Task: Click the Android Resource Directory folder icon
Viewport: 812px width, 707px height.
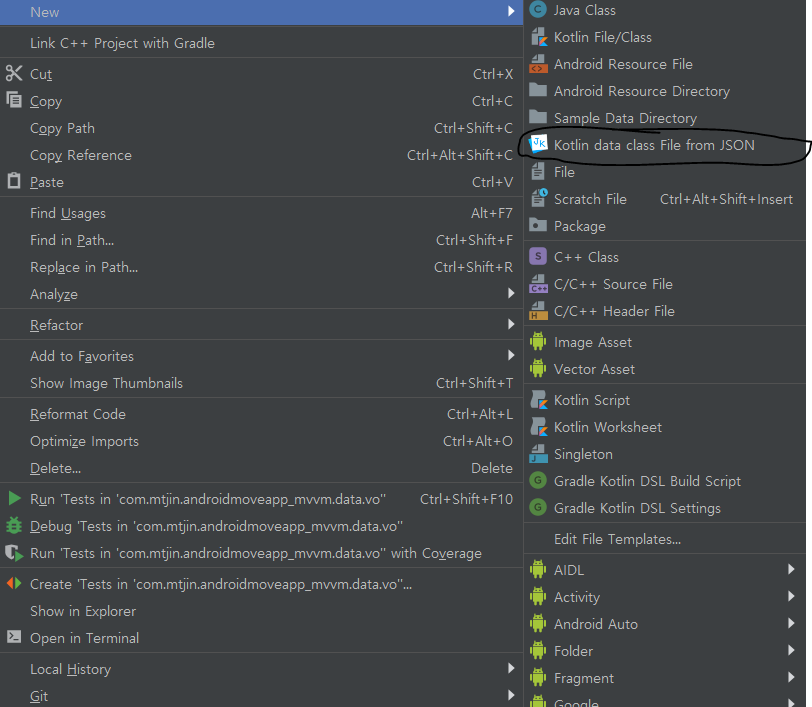Action: [538, 90]
